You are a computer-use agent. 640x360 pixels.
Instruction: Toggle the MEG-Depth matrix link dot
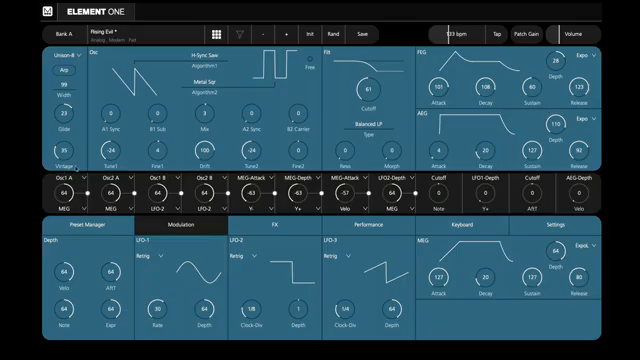(x=322, y=193)
